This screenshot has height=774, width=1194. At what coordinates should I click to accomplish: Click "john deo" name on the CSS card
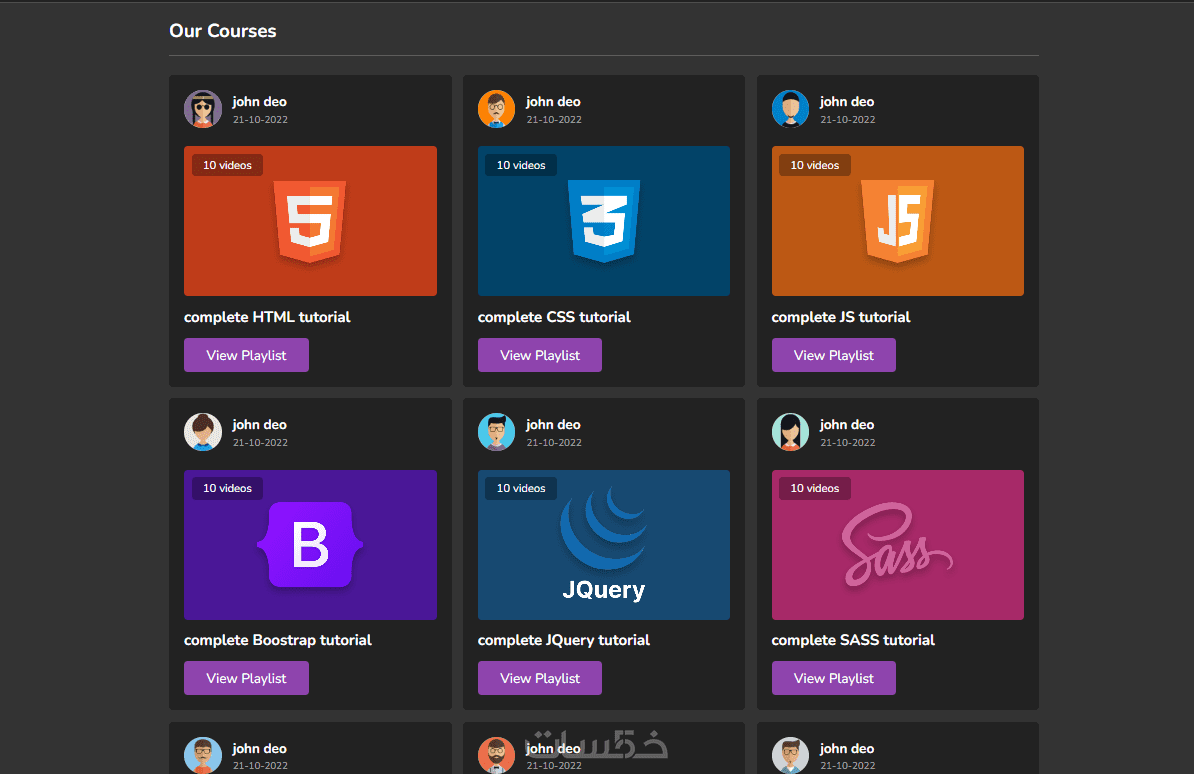[x=554, y=101]
